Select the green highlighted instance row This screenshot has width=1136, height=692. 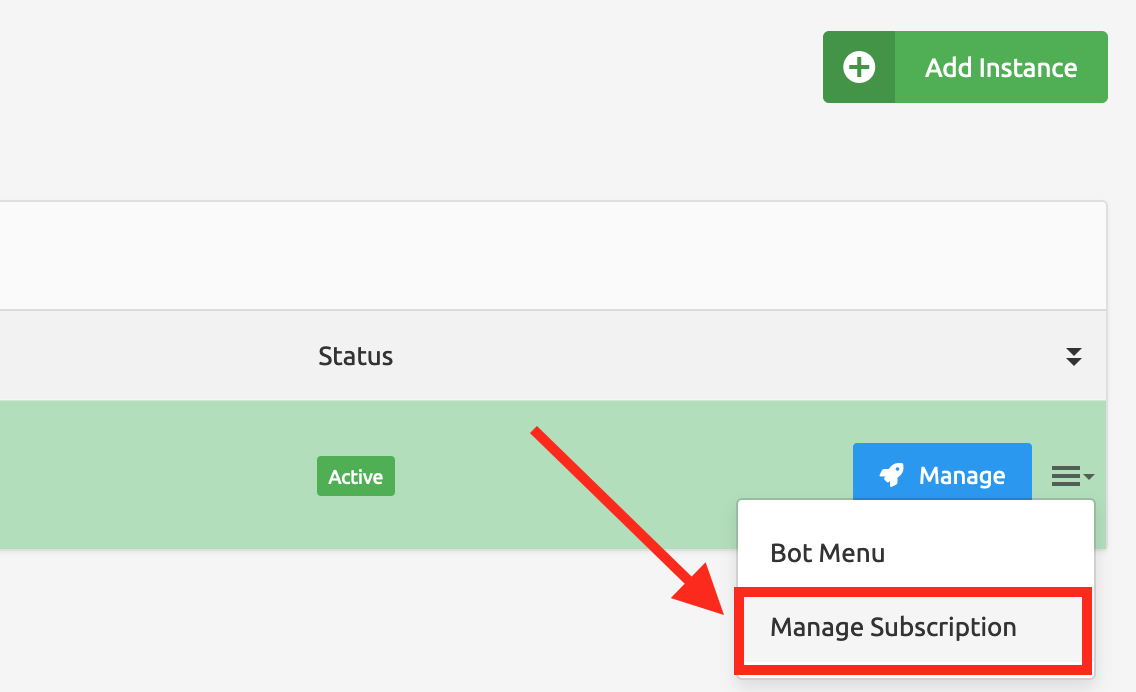(150, 475)
